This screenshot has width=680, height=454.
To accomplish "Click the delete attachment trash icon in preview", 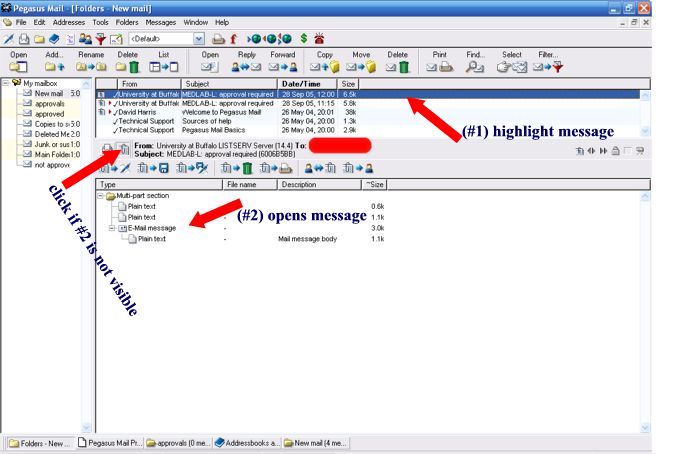I will point(236,168).
